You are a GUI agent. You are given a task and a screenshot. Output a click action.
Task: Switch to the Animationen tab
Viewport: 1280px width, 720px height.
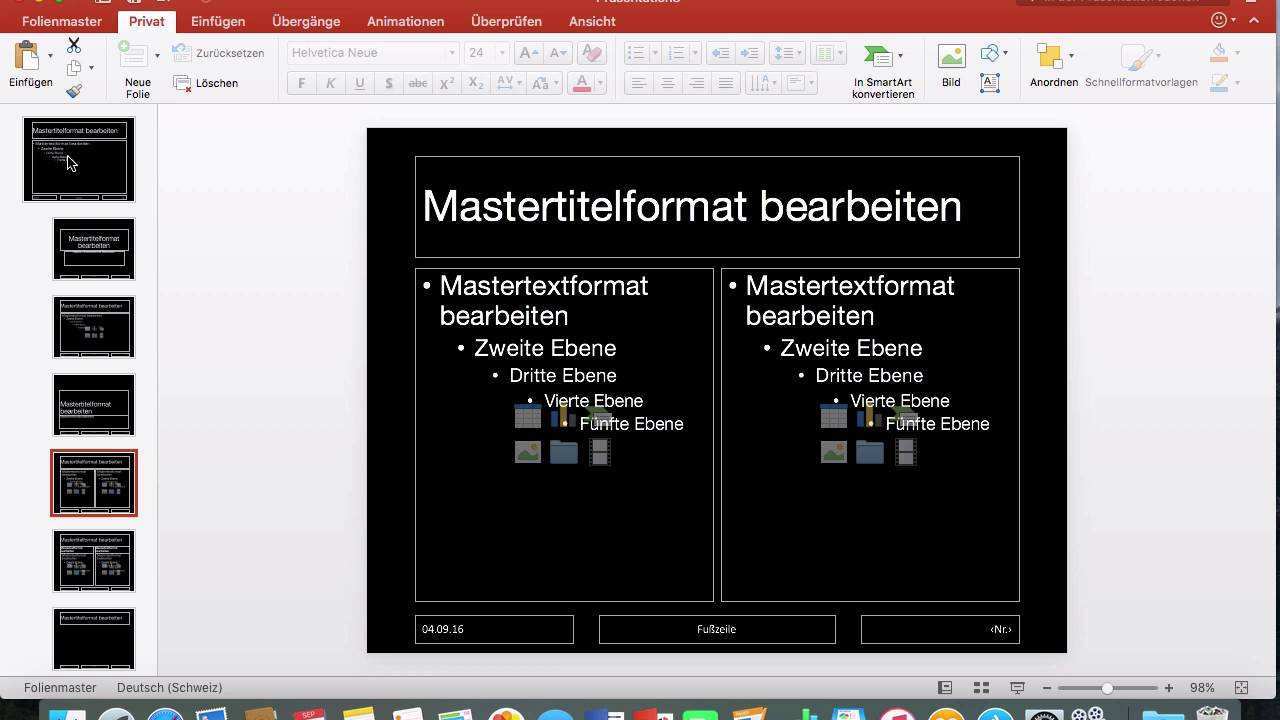[x=405, y=21]
